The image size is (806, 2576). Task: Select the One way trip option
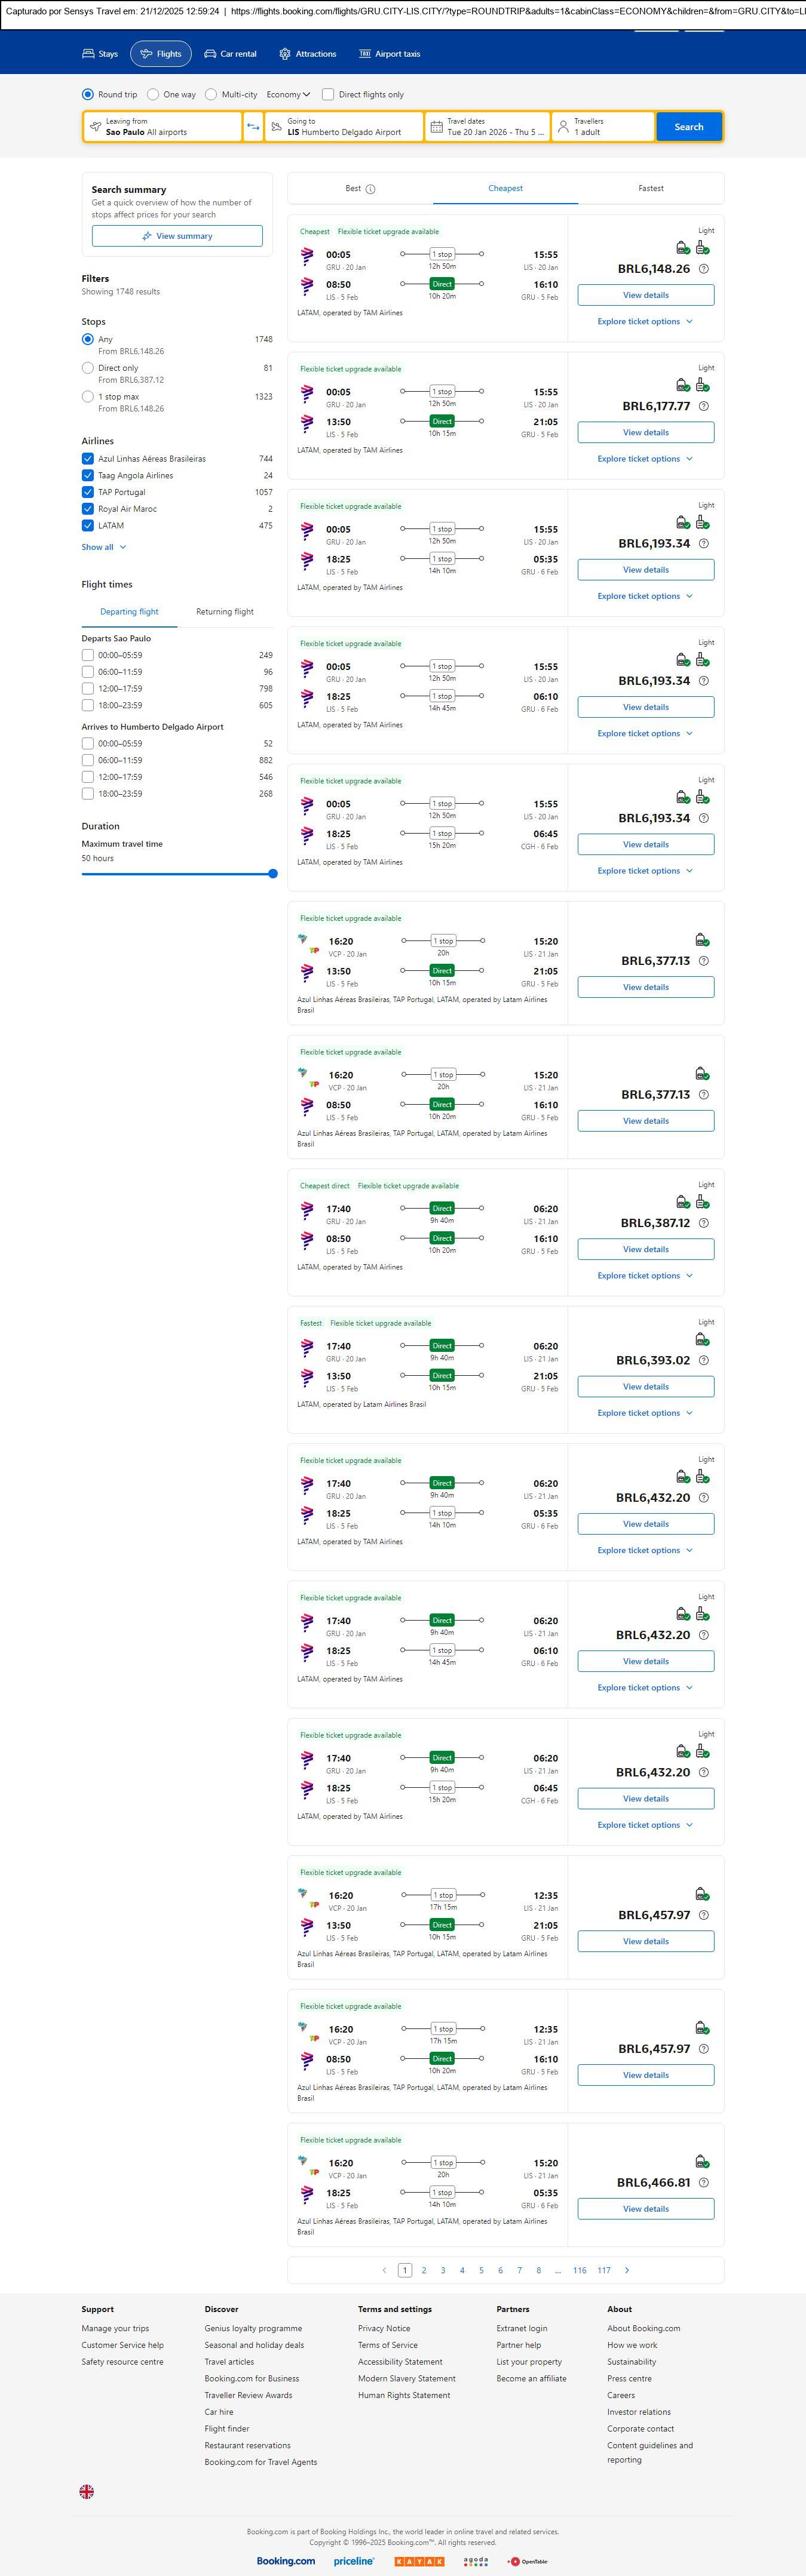153,95
